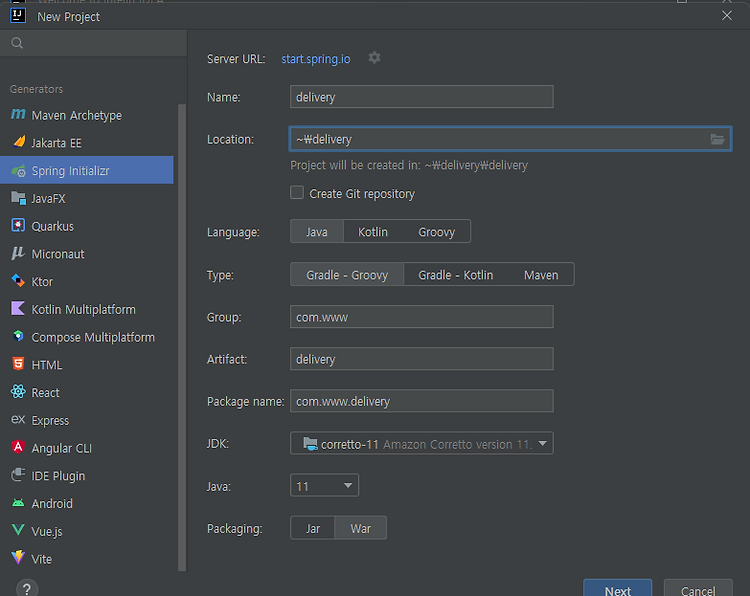Image resolution: width=750 pixels, height=596 pixels.
Task: Click the Micronaut mu icon
Action: [x=18, y=253]
